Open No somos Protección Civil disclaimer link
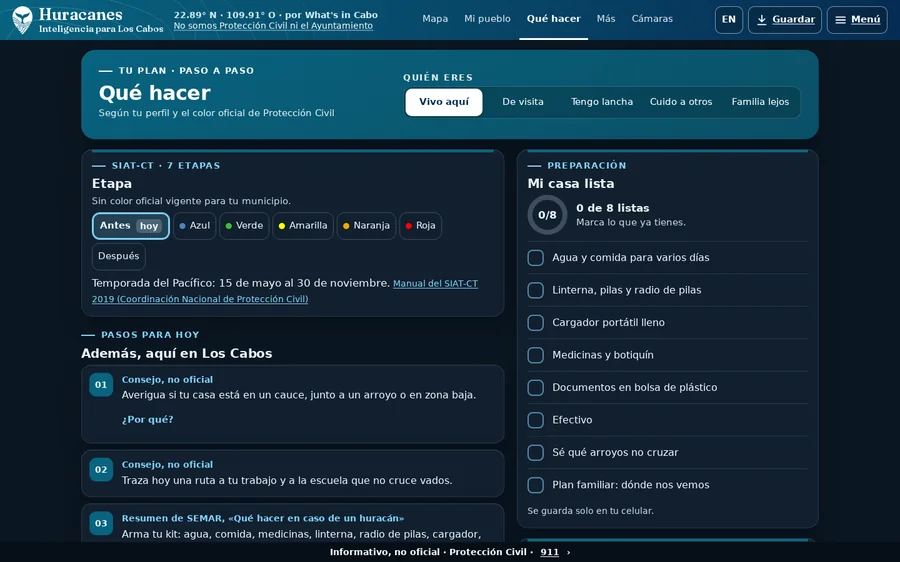This screenshot has height=562, width=900. pyautogui.click(x=273, y=26)
